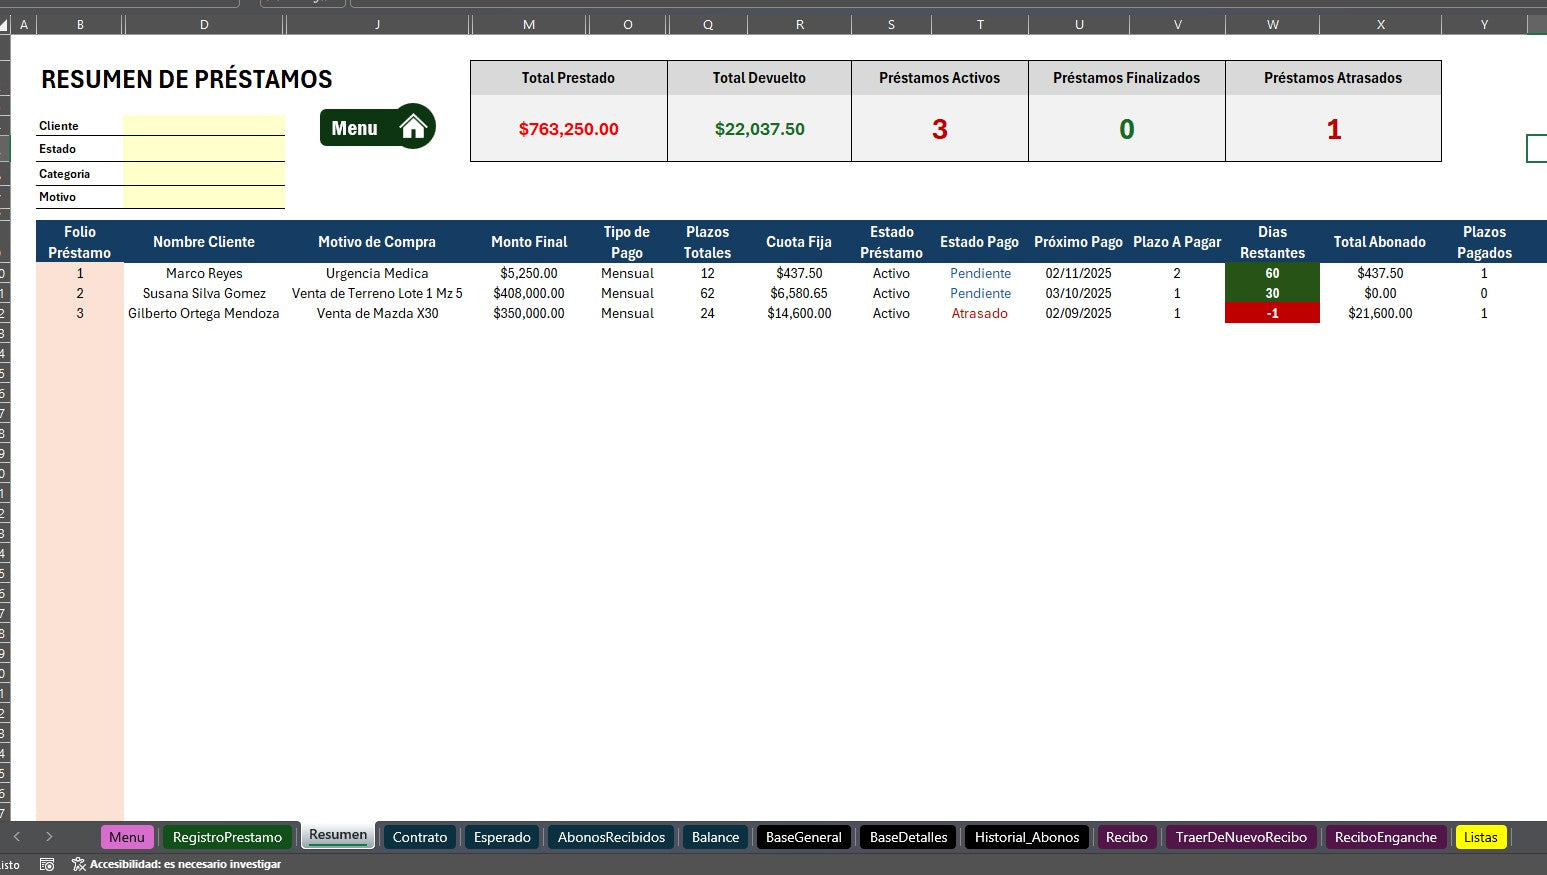Select the Estado filter input cell
Viewport: 1547px width, 875px height.
coord(204,149)
